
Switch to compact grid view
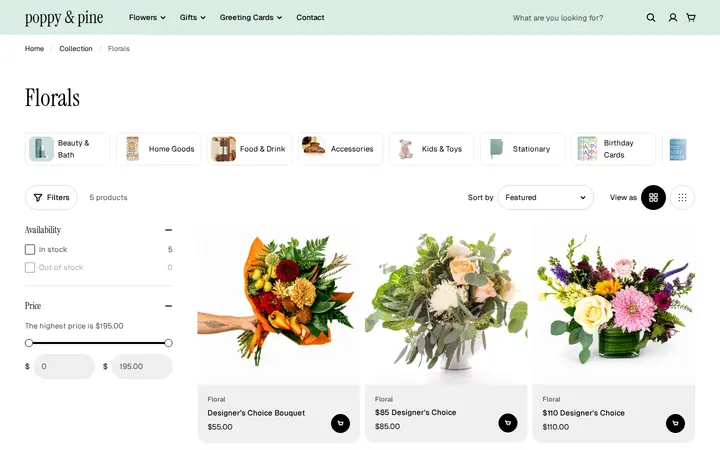[x=682, y=197]
